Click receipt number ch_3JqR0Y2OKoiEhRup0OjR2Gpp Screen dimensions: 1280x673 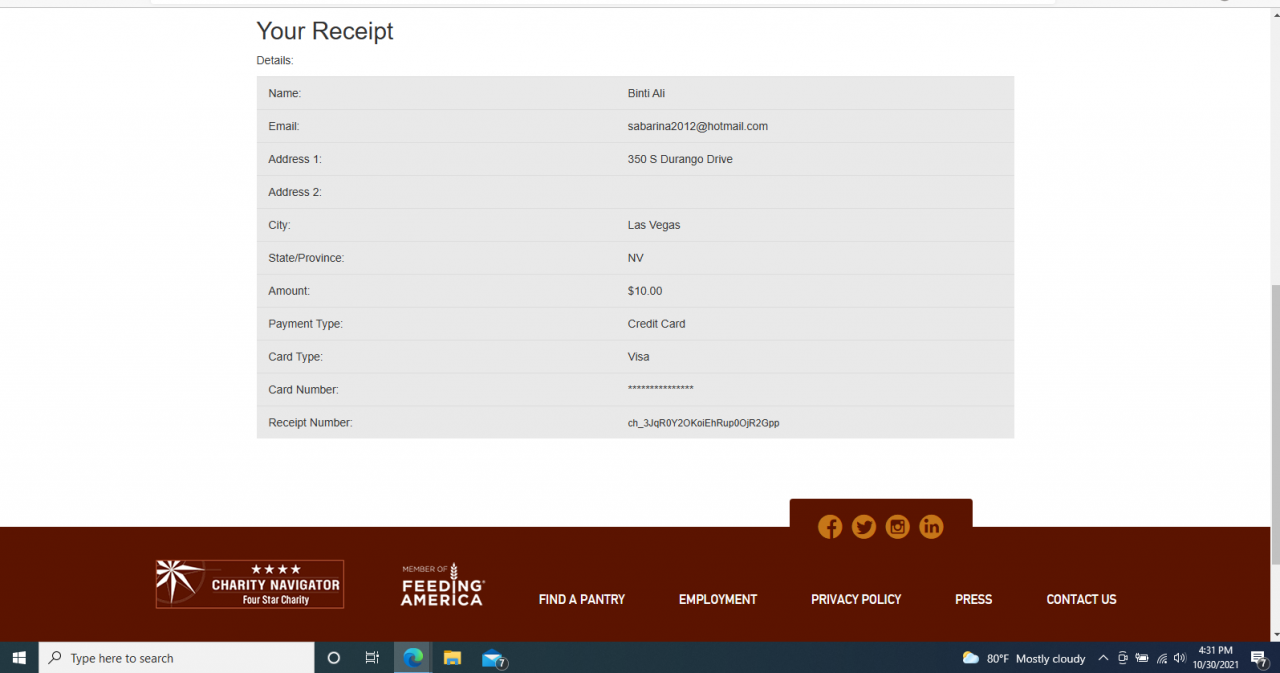(703, 423)
